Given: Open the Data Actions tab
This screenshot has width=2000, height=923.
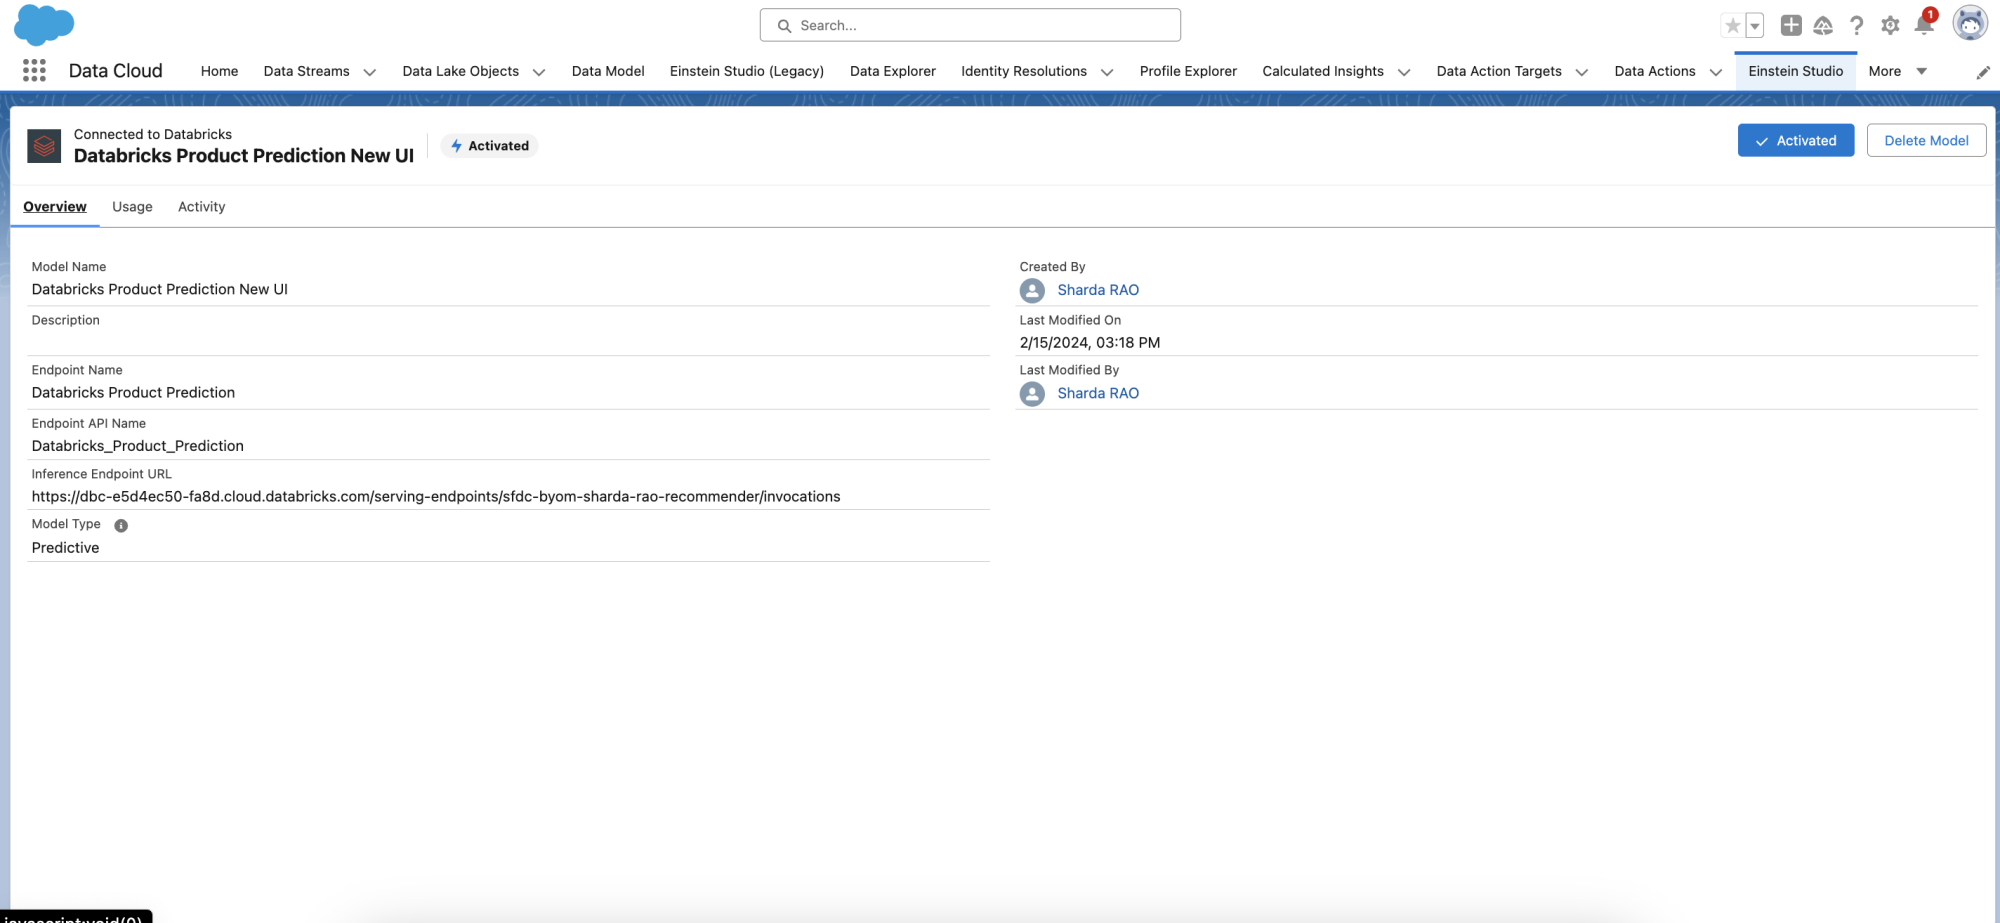Looking at the screenshot, I should [1655, 71].
